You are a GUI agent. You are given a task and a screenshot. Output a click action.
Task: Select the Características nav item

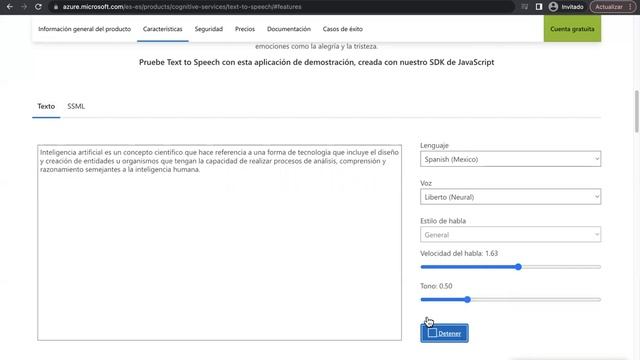(162, 29)
